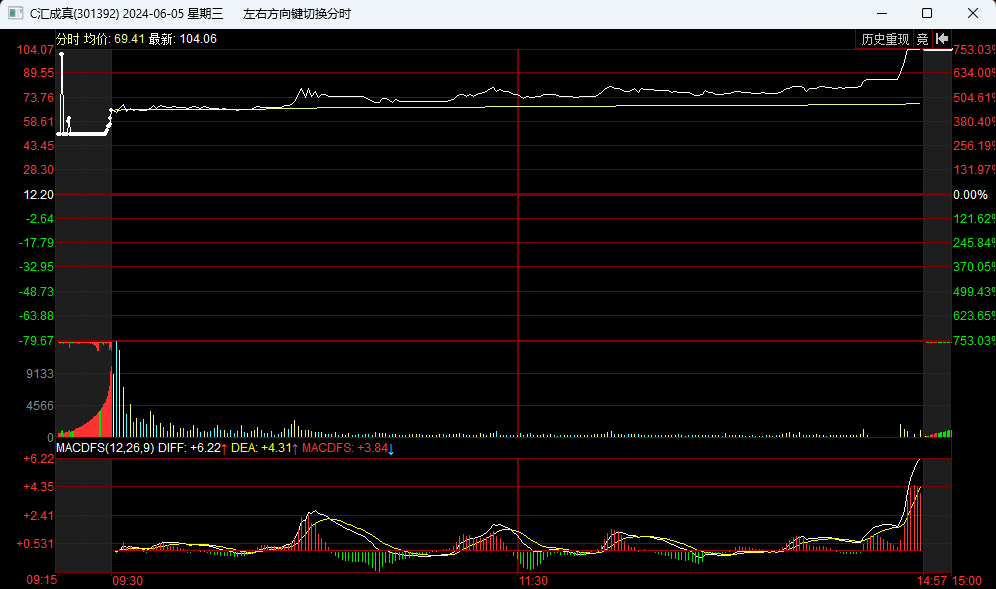Click the 均价 69.41 average price label
The height and width of the screenshot is (589, 996).
pos(114,39)
